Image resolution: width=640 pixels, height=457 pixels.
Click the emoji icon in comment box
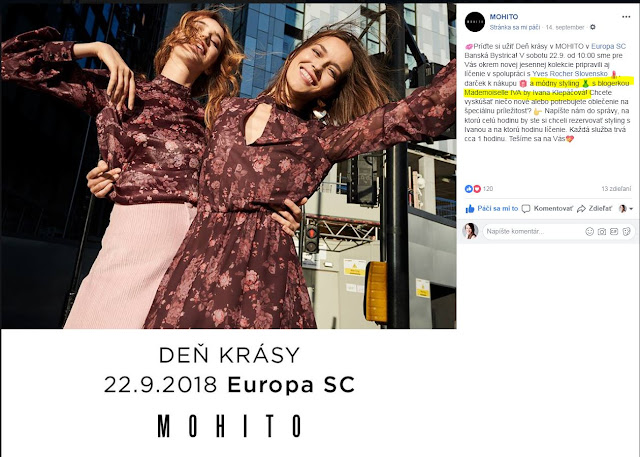coord(589,231)
